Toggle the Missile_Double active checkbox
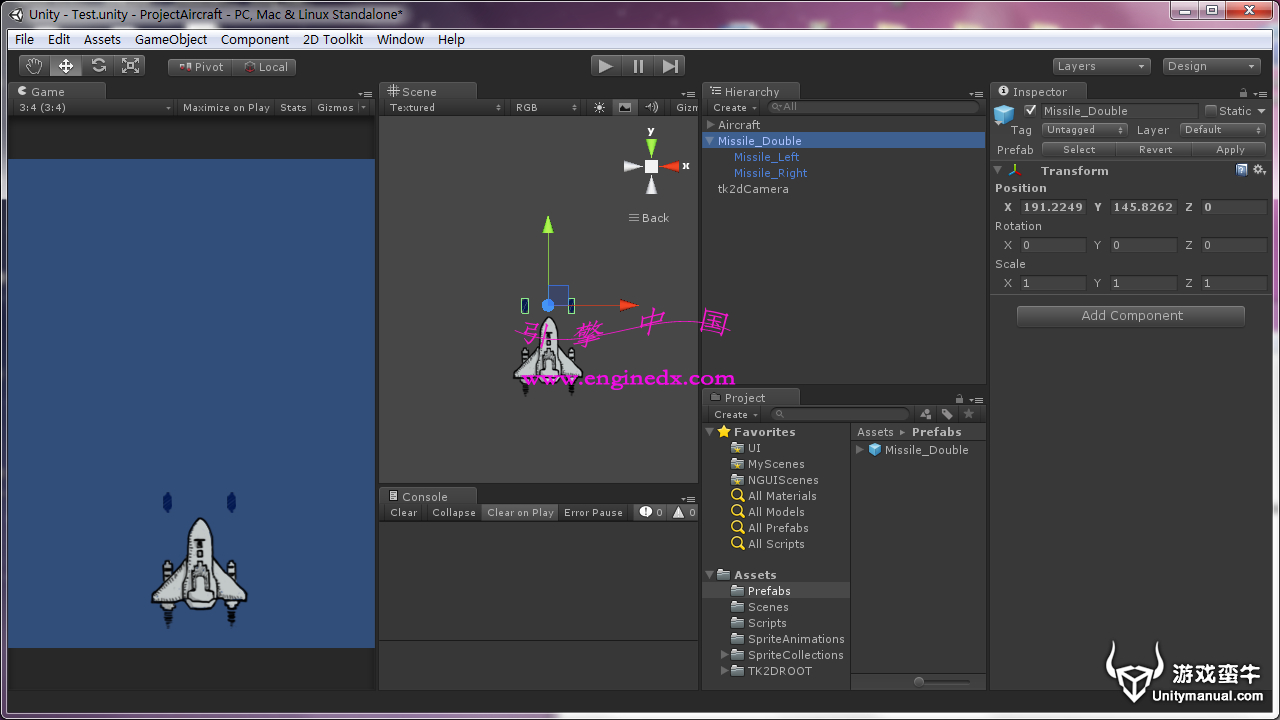The height and width of the screenshot is (720, 1280). pyautogui.click(x=1031, y=111)
